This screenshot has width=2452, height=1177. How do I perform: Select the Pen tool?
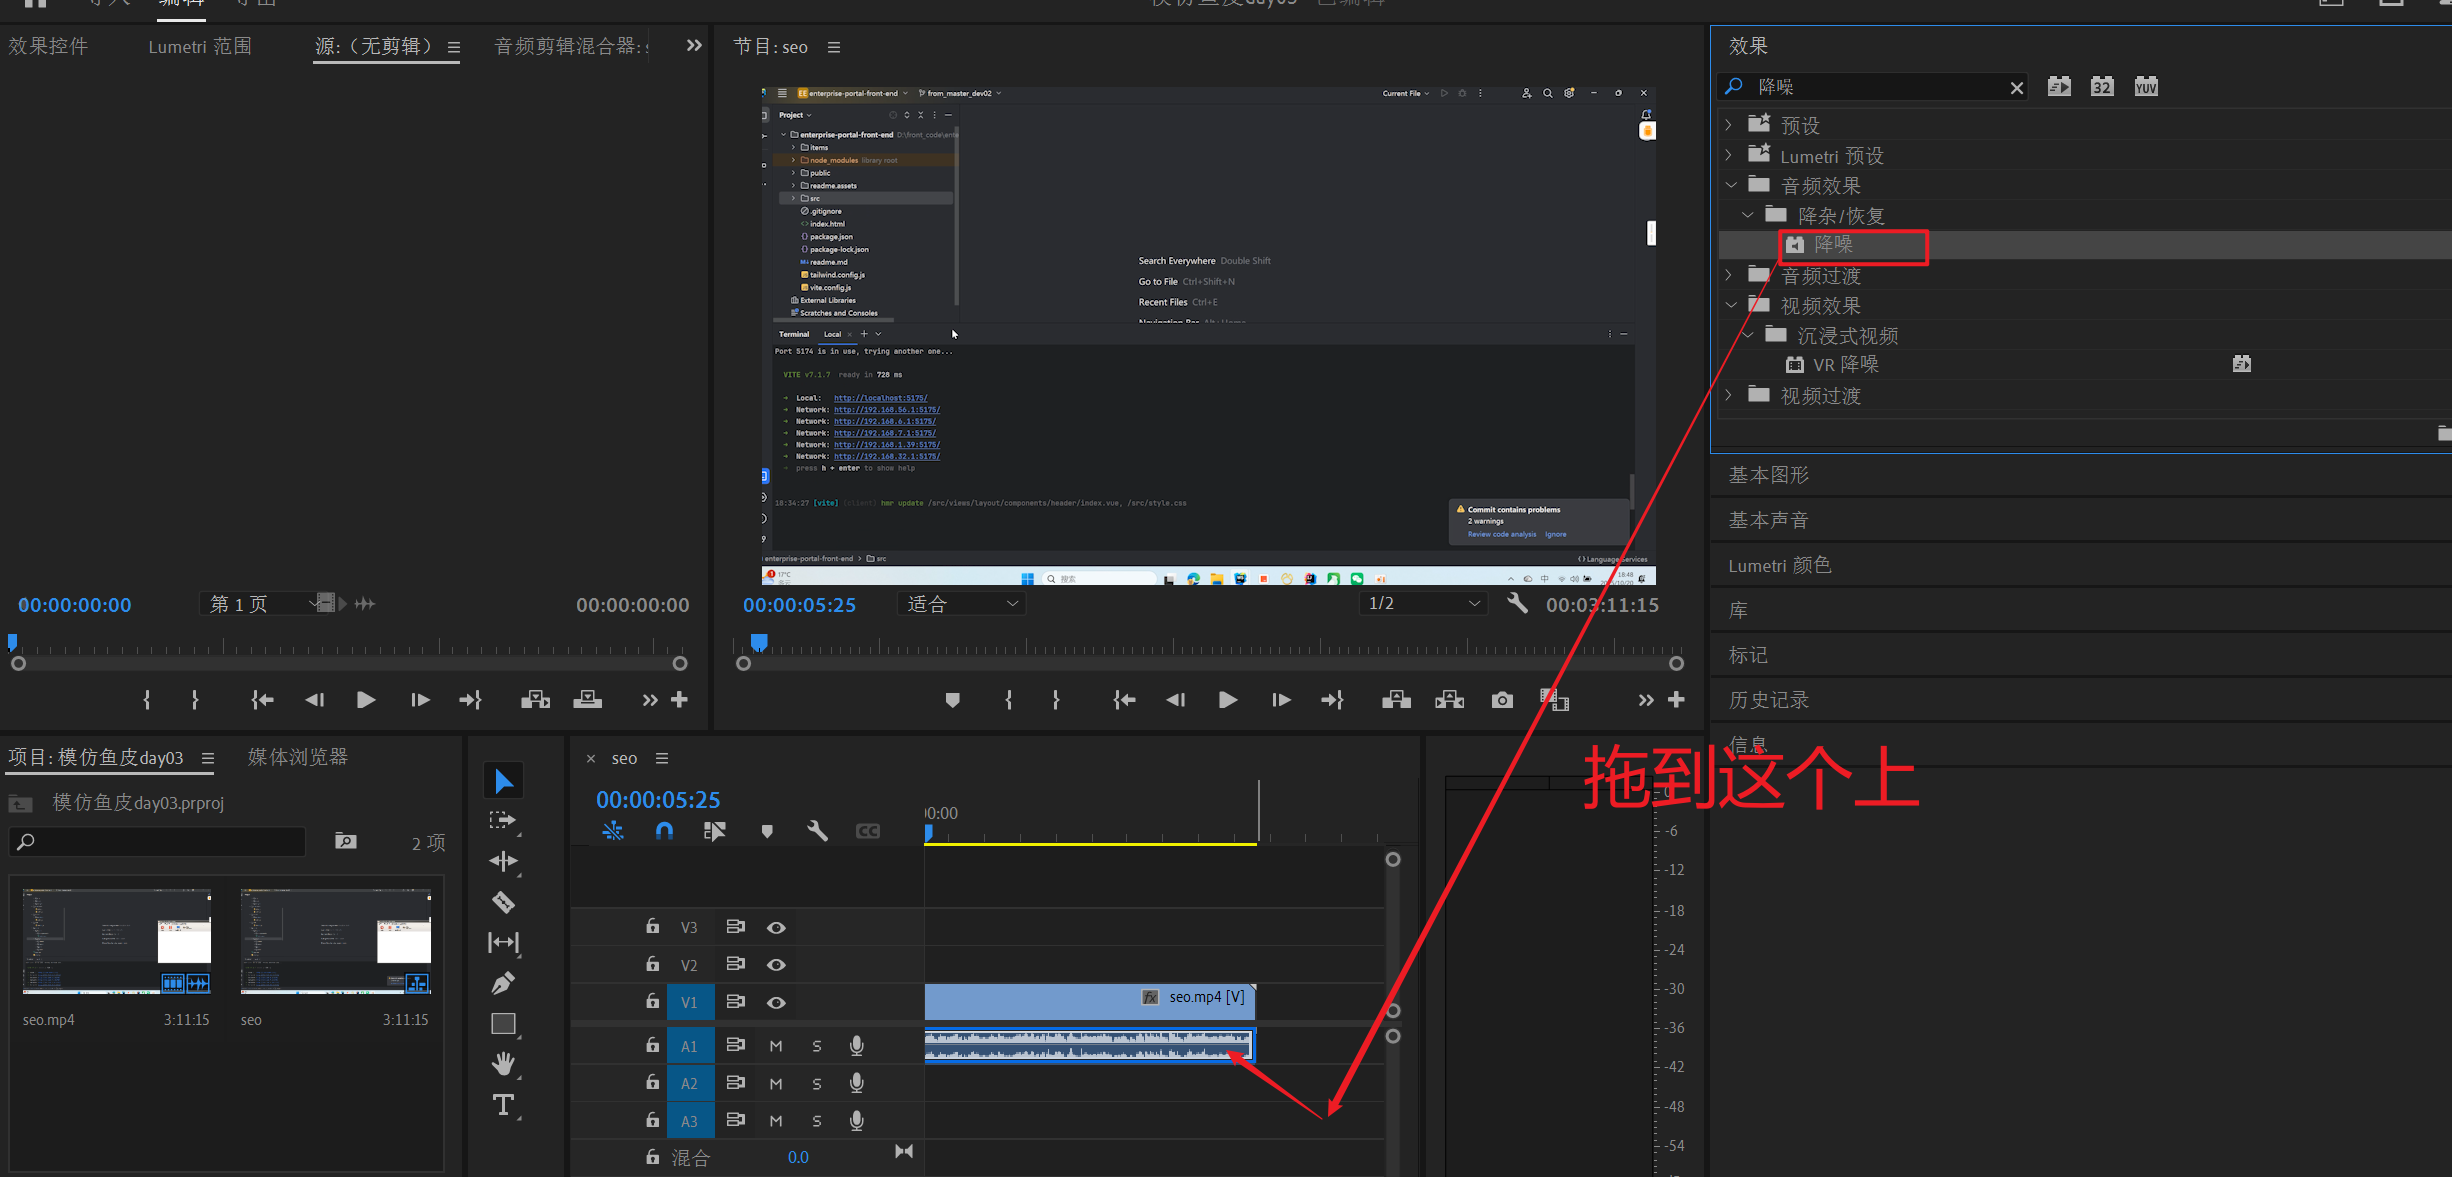(503, 983)
